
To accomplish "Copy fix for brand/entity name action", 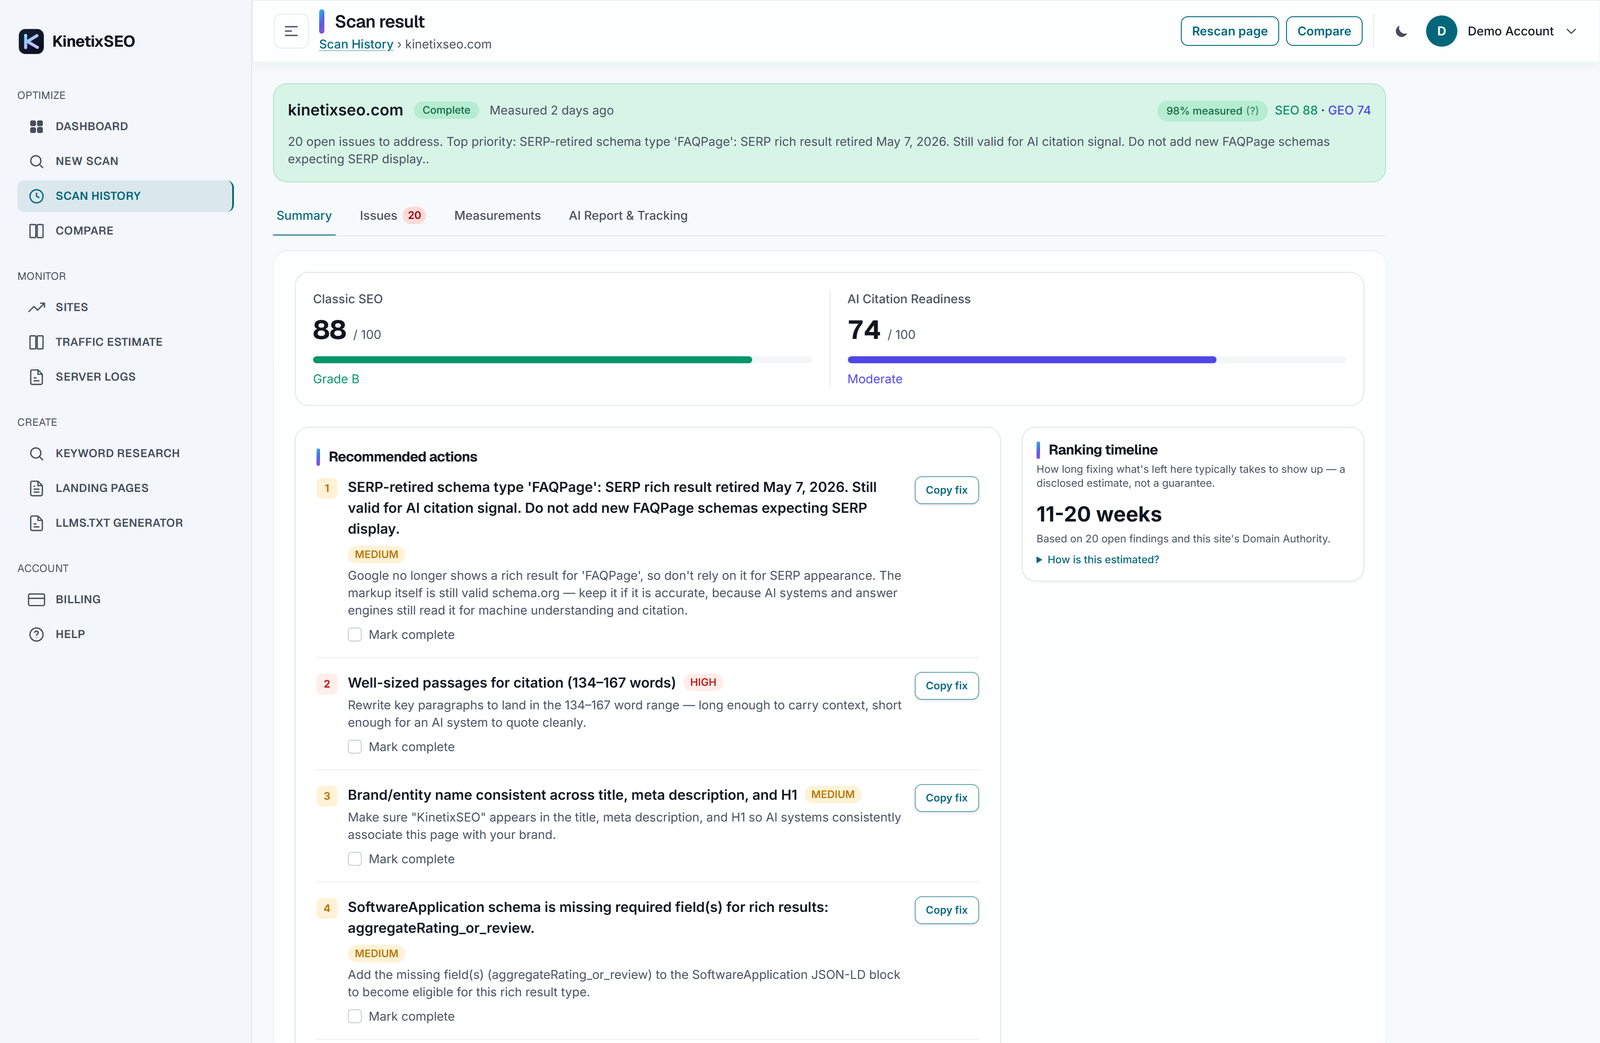I will point(946,798).
